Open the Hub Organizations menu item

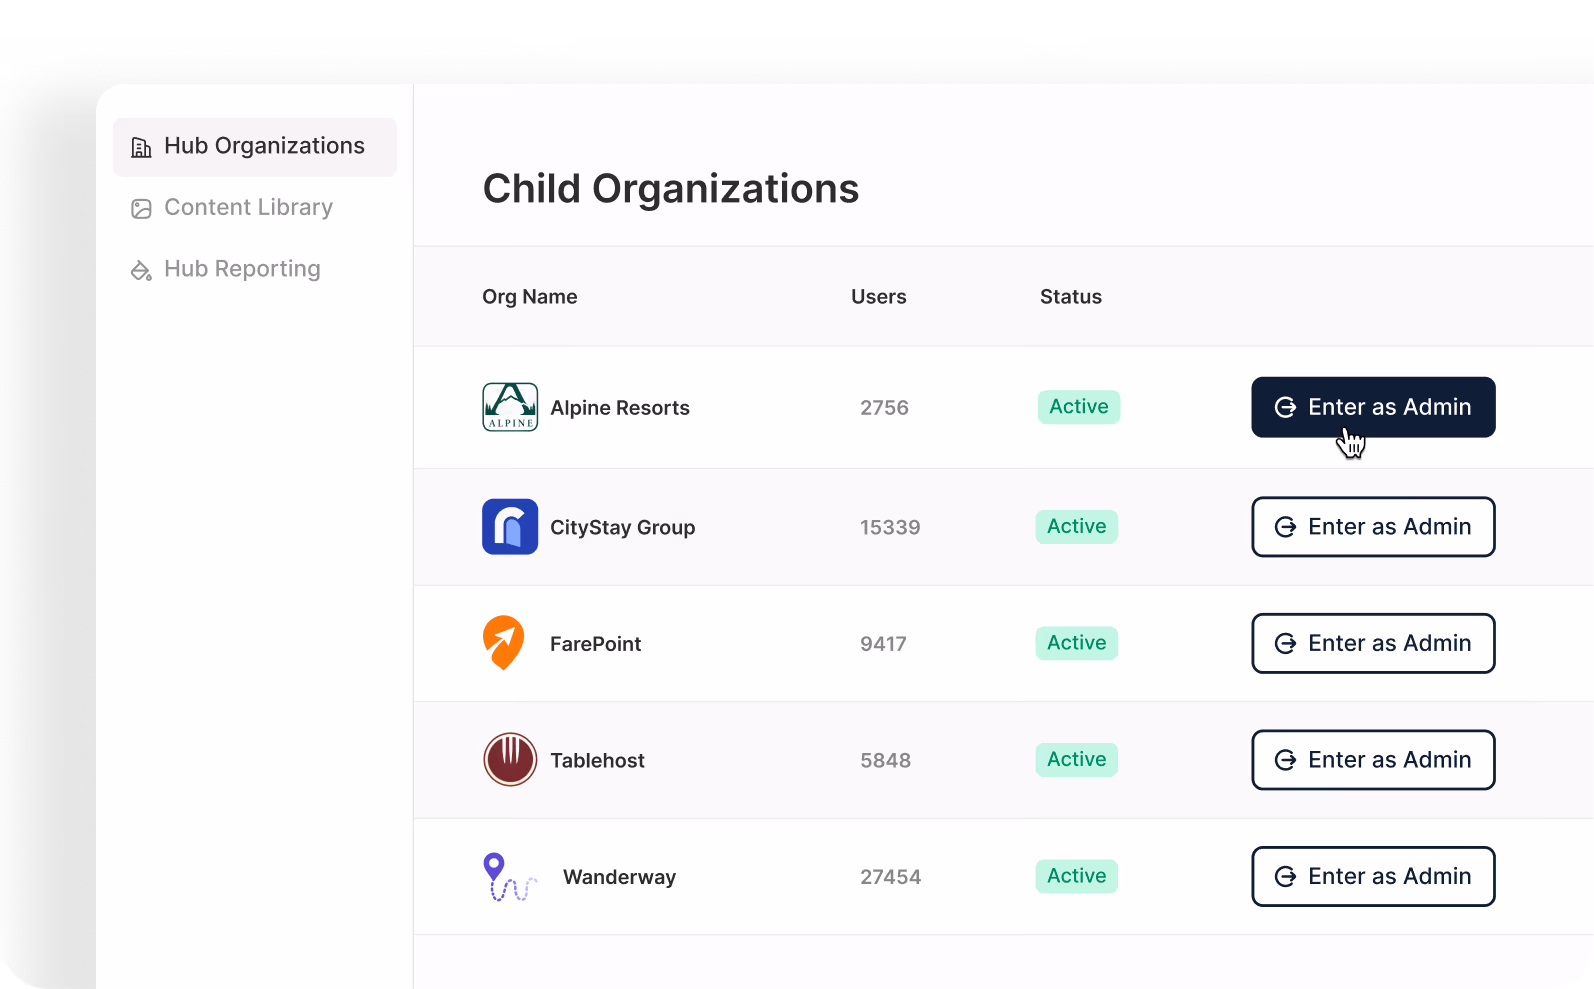(255, 147)
